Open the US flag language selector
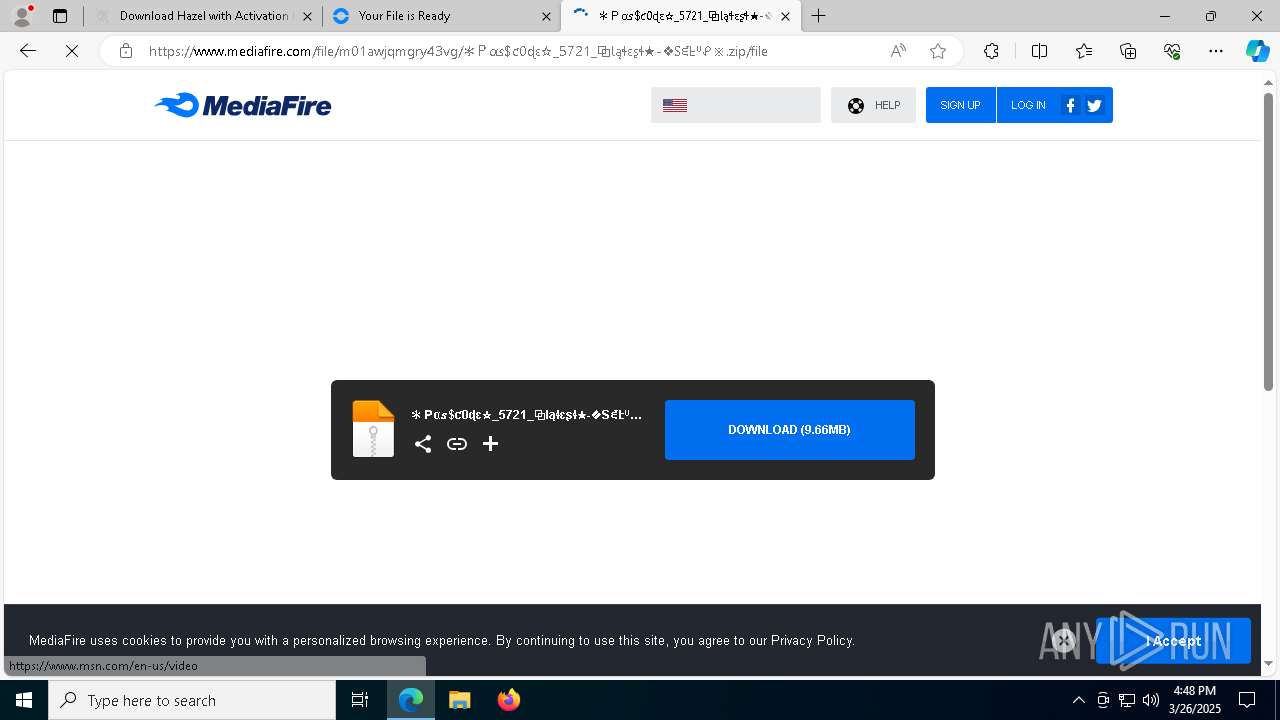This screenshot has height=720, width=1280. pyautogui.click(x=735, y=105)
